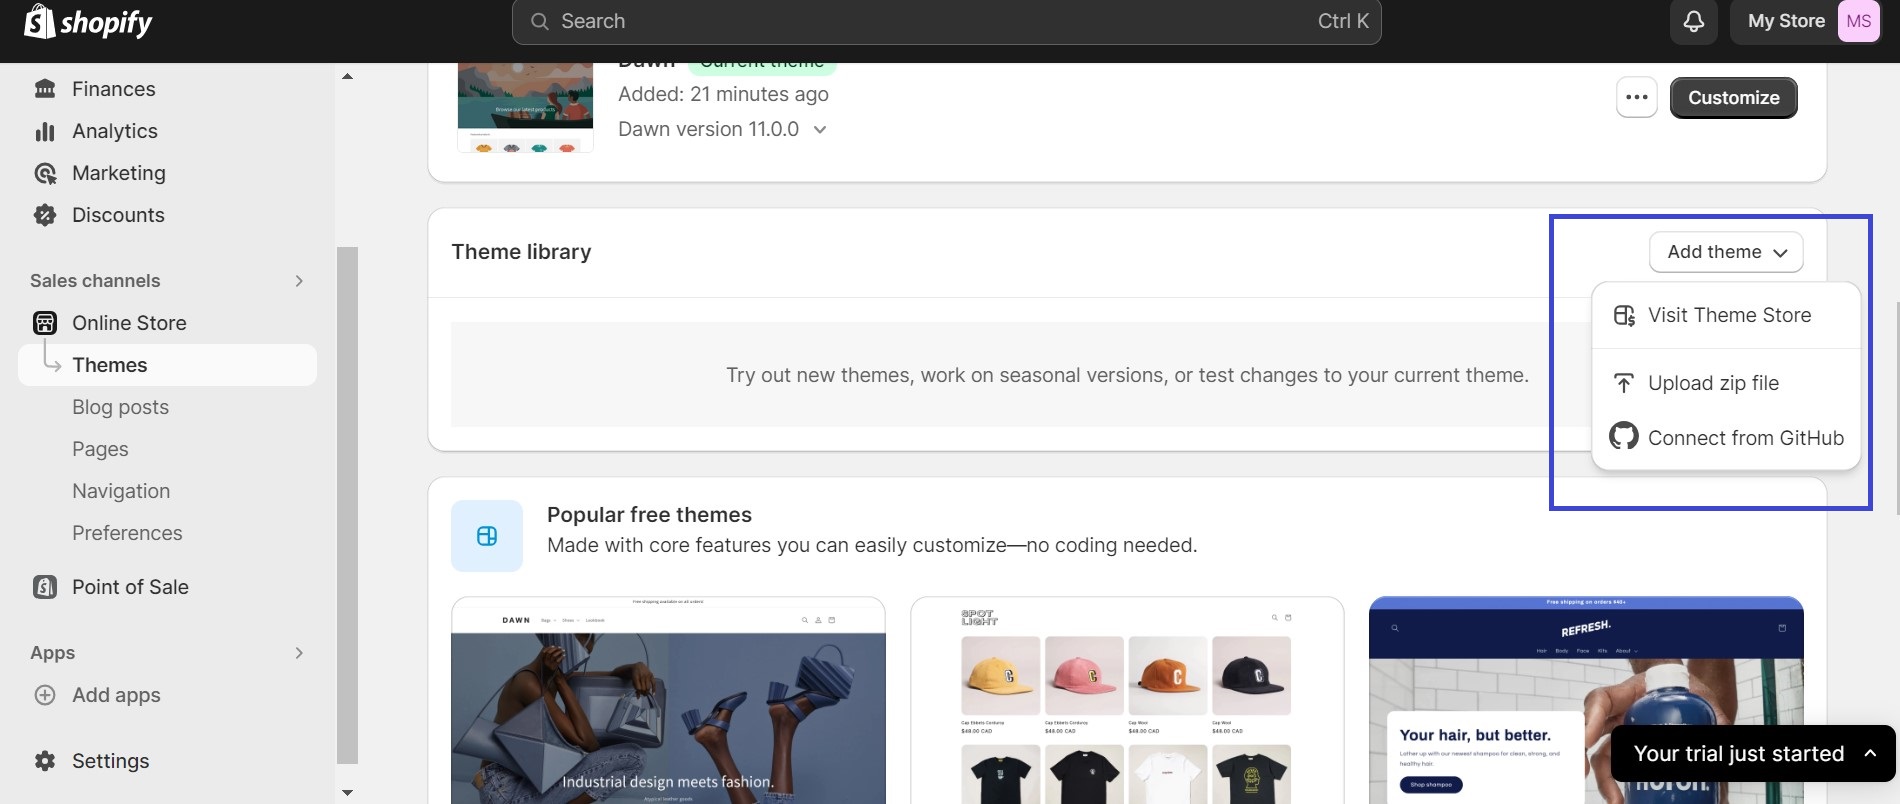This screenshot has height=804, width=1900.
Task: Toggle the Add theme dropdown
Action: 1726,252
